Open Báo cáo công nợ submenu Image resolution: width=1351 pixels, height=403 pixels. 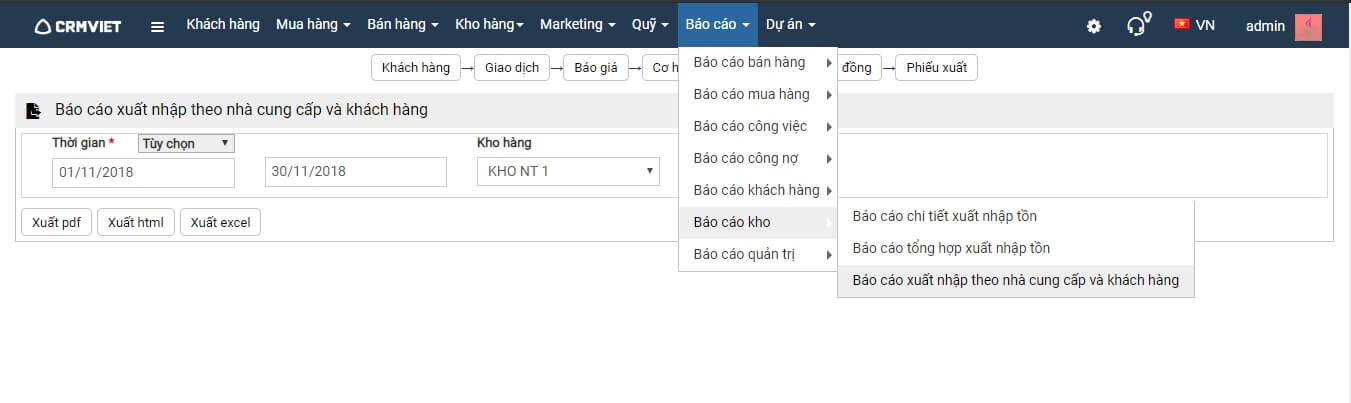(x=758, y=159)
